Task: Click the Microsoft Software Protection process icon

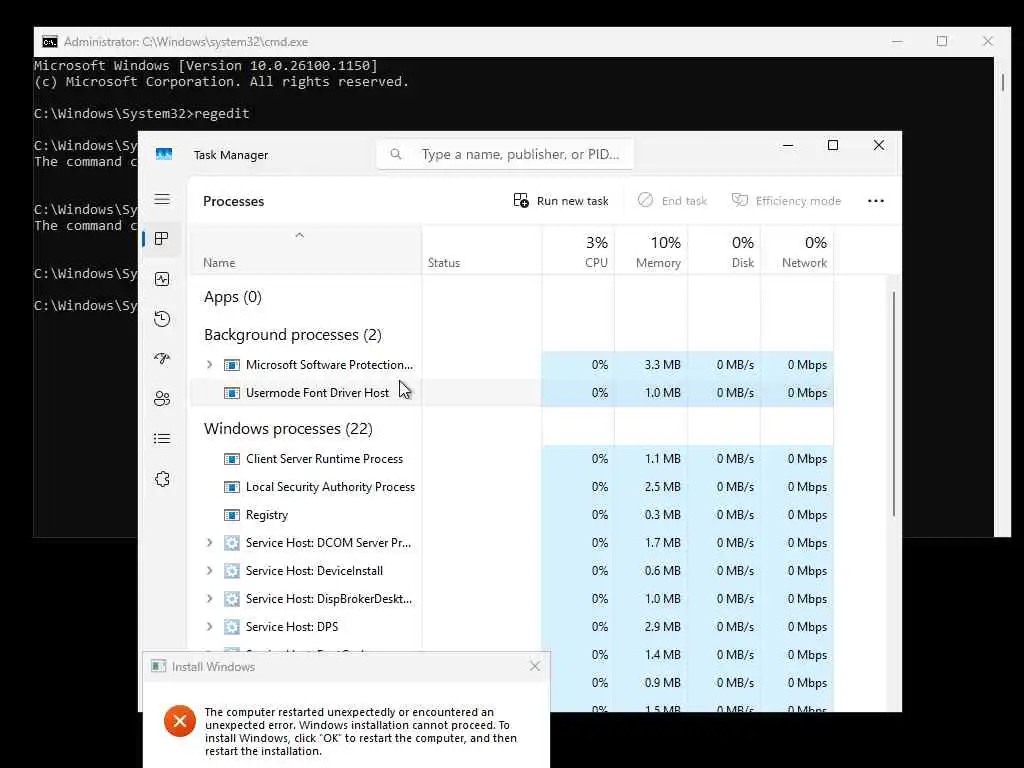Action: pos(232,365)
